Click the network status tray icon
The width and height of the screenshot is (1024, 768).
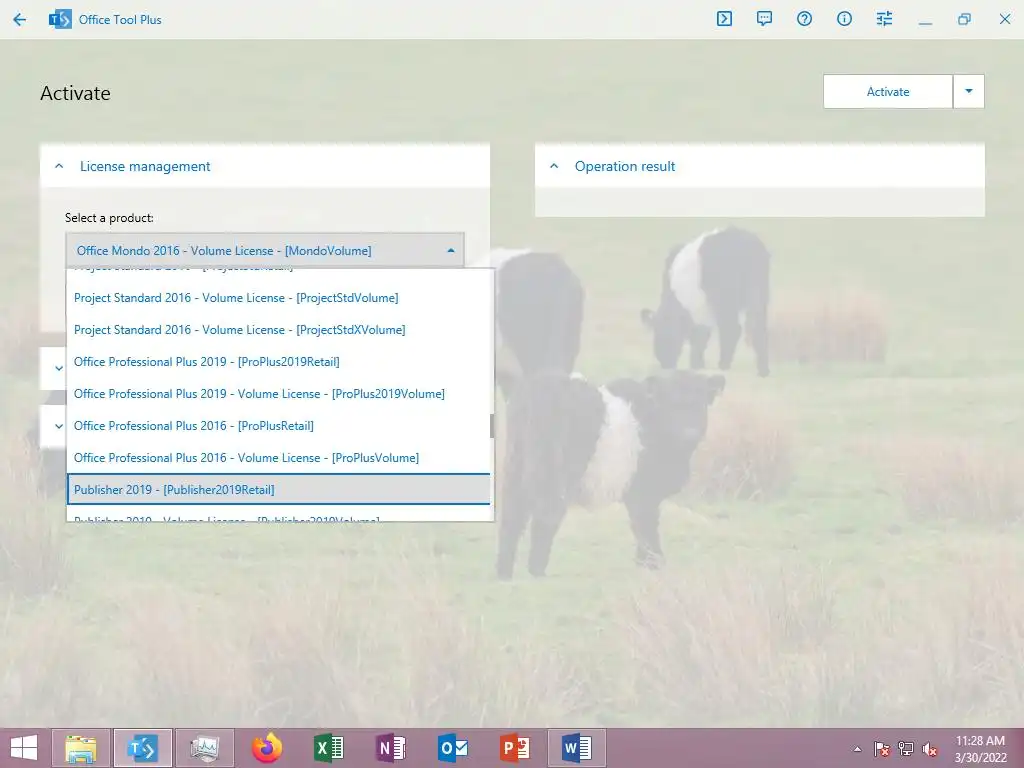(x=906, y=749)
